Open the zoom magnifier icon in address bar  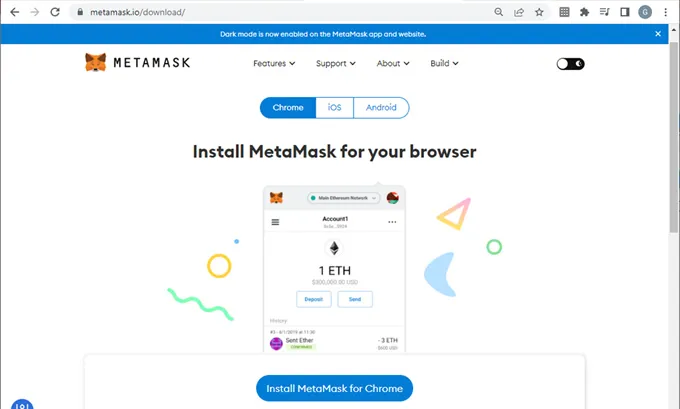[x=499, y=12]
